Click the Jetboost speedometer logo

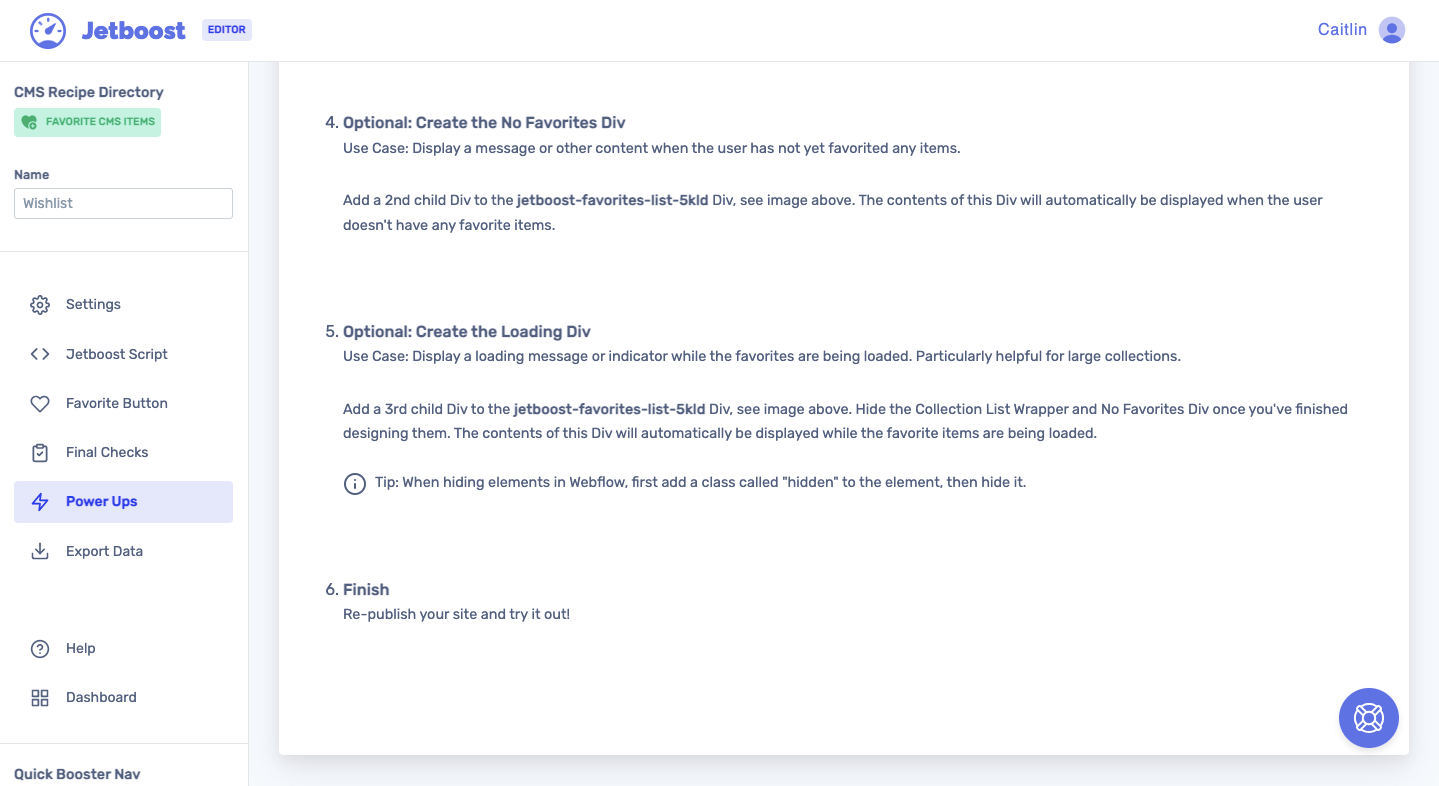tap(46, 29)
